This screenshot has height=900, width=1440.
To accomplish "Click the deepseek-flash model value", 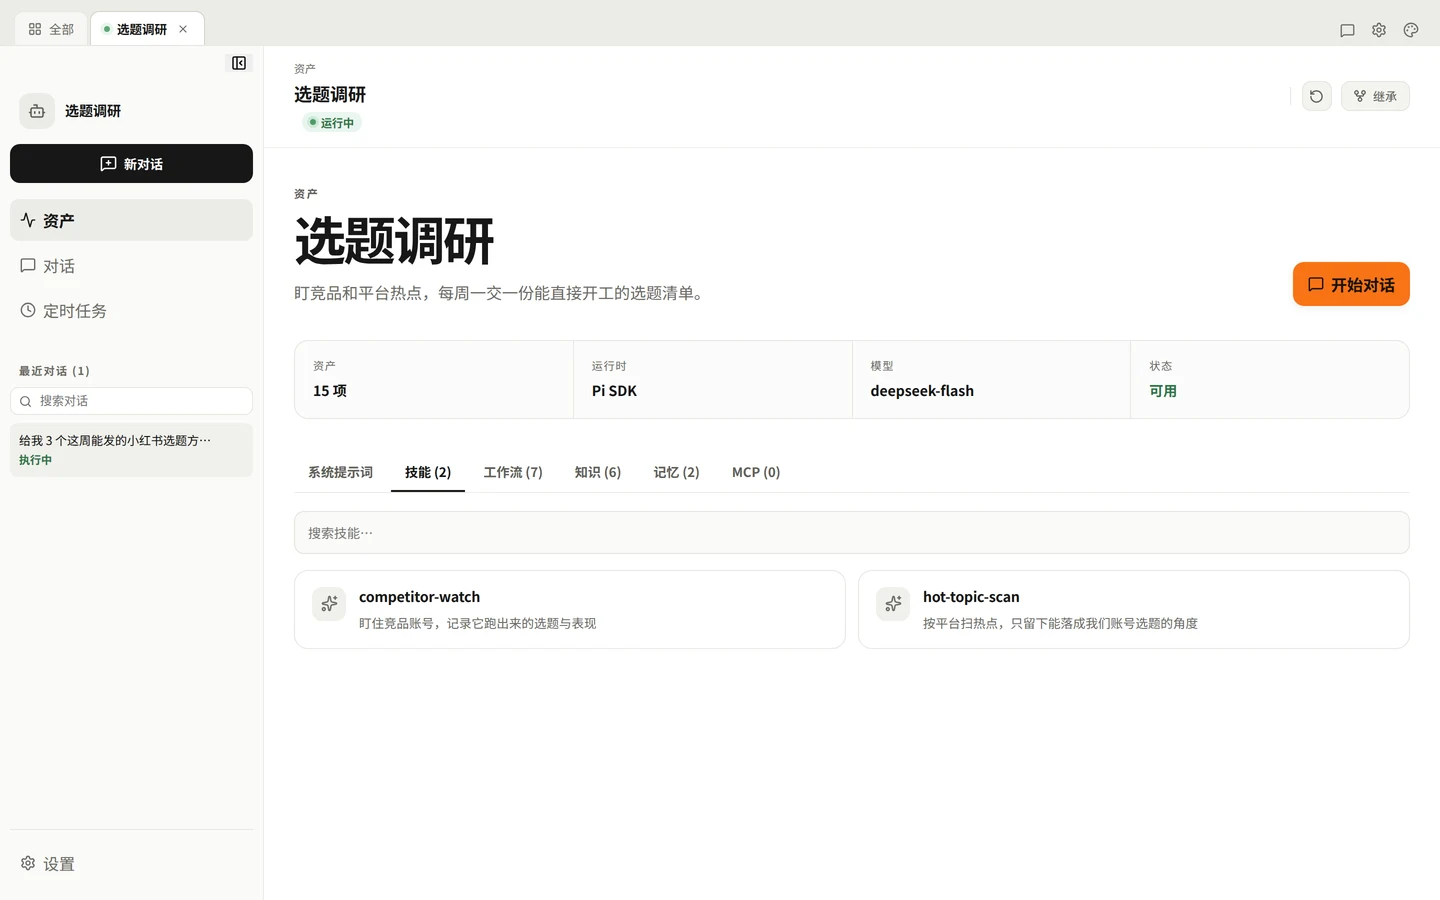I will click(922, 391).
